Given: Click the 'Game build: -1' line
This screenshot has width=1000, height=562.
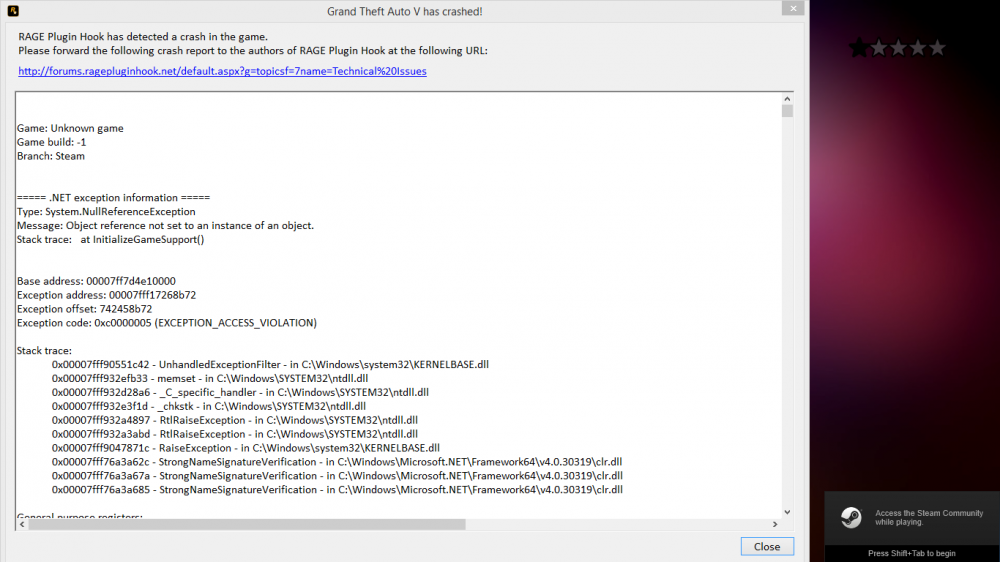Looking at the screenshot, I should click(52, 142).
